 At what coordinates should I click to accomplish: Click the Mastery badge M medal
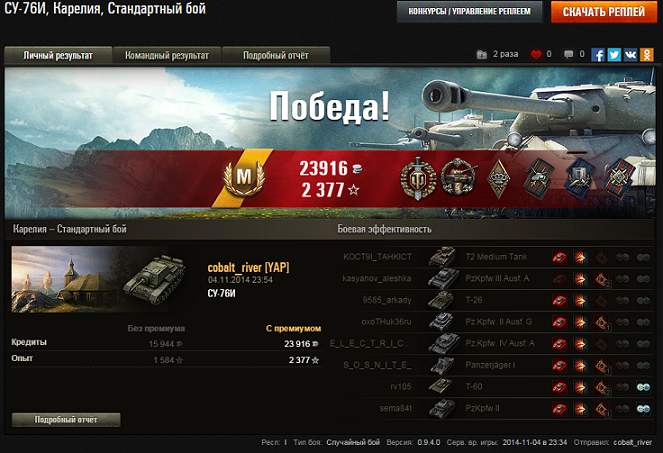pos(244,178)
